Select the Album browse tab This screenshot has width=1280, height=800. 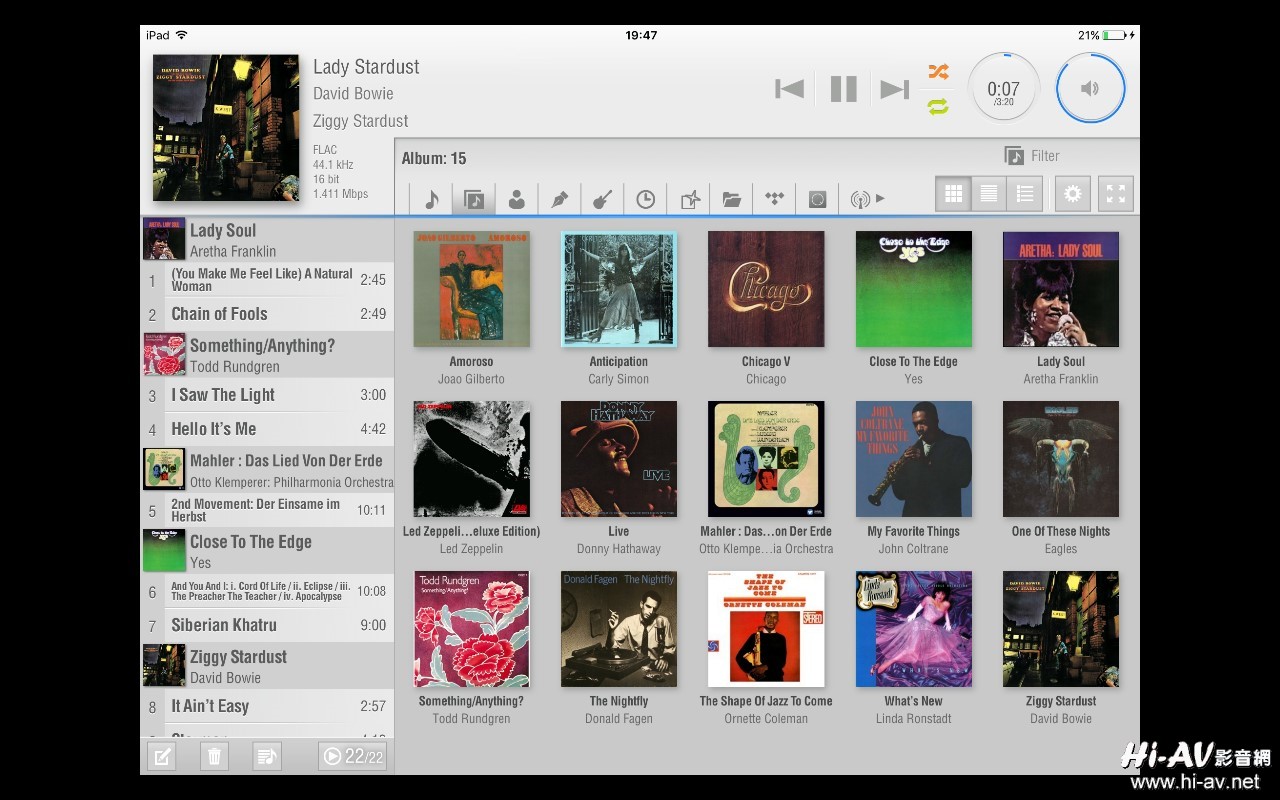click(474, 198)
